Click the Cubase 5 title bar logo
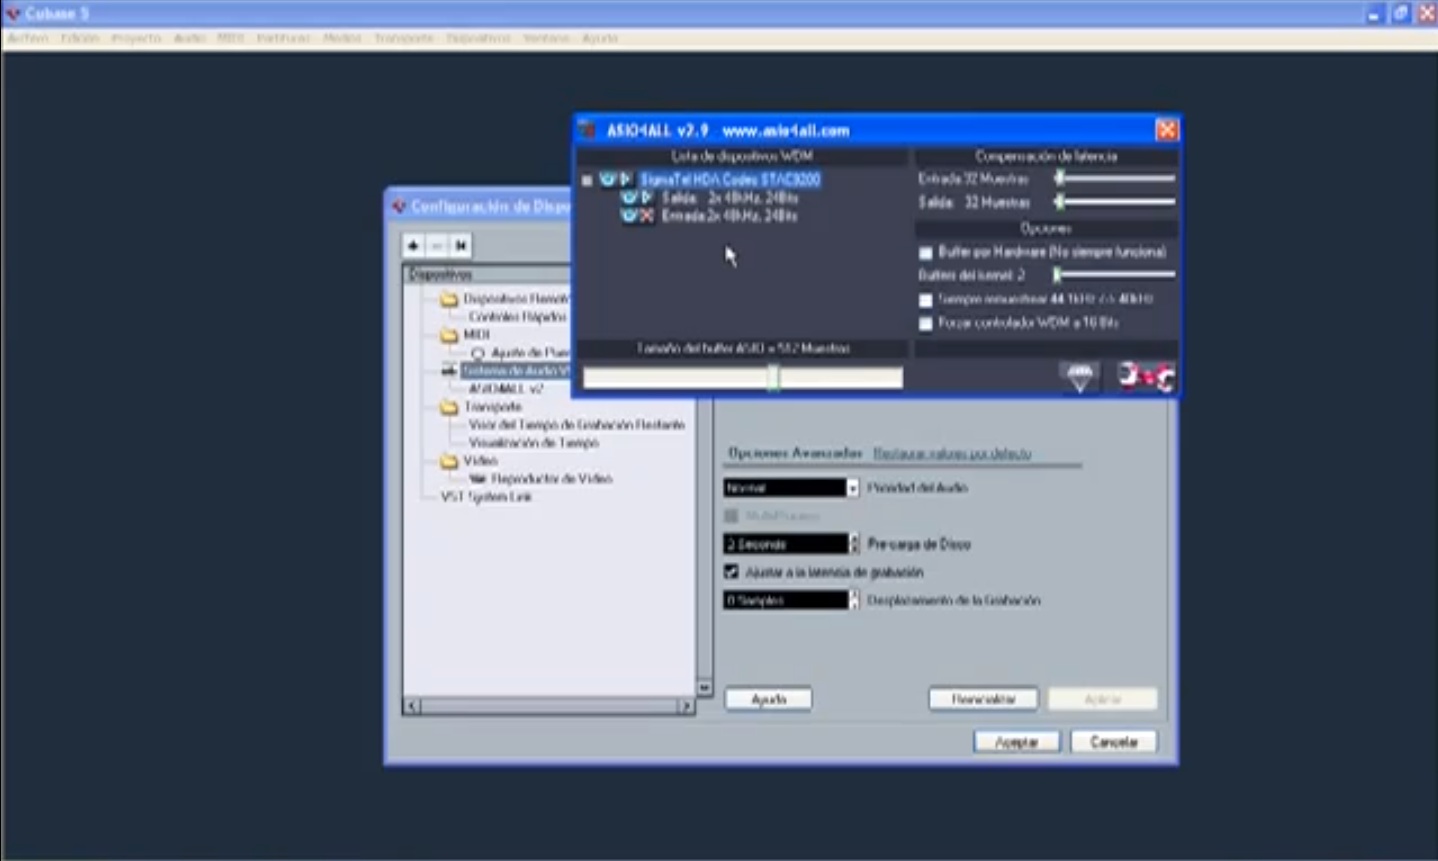 click(13, 13)
